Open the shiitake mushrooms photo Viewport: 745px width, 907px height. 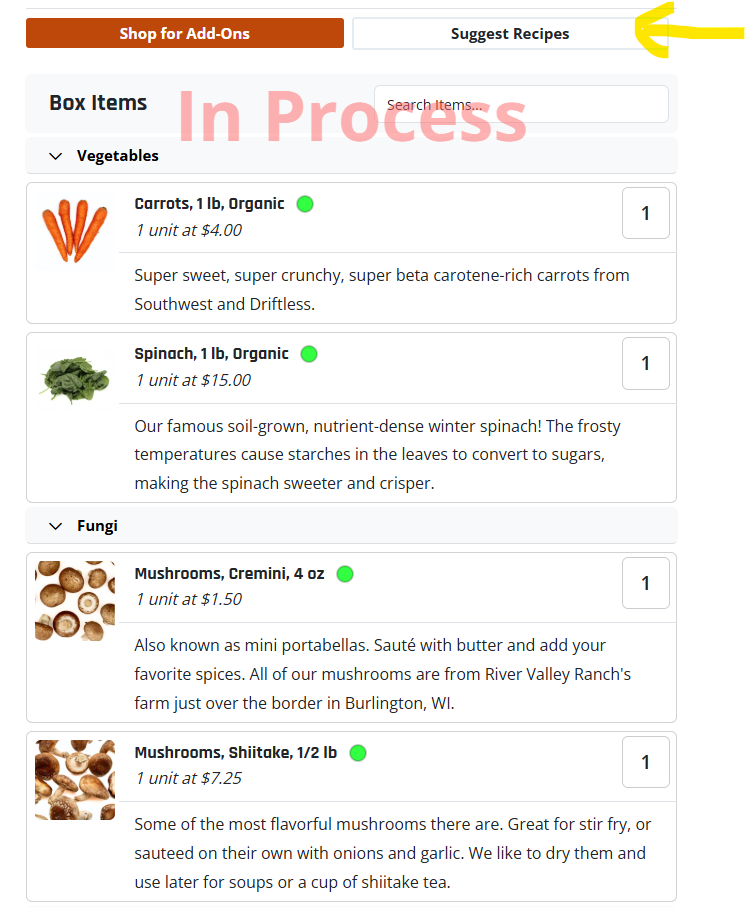(x=75, y=780)
